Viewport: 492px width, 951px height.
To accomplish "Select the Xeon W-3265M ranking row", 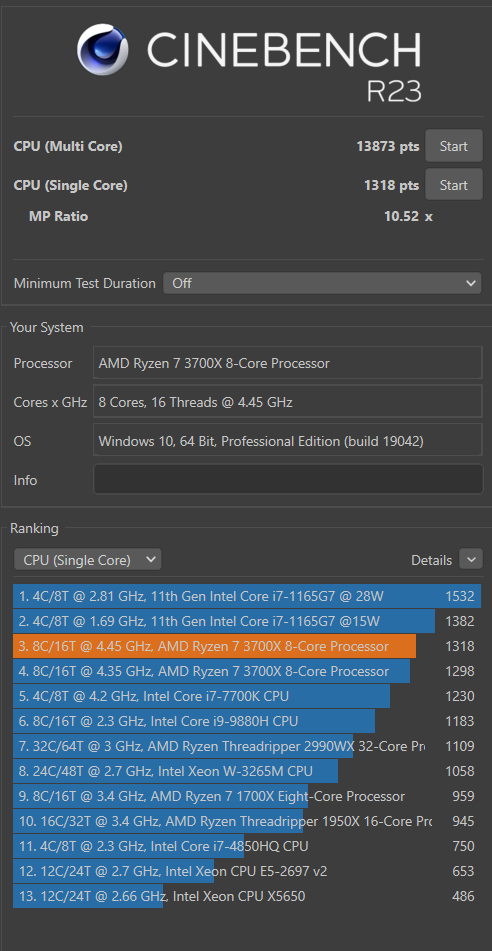I will click(246, 771).
